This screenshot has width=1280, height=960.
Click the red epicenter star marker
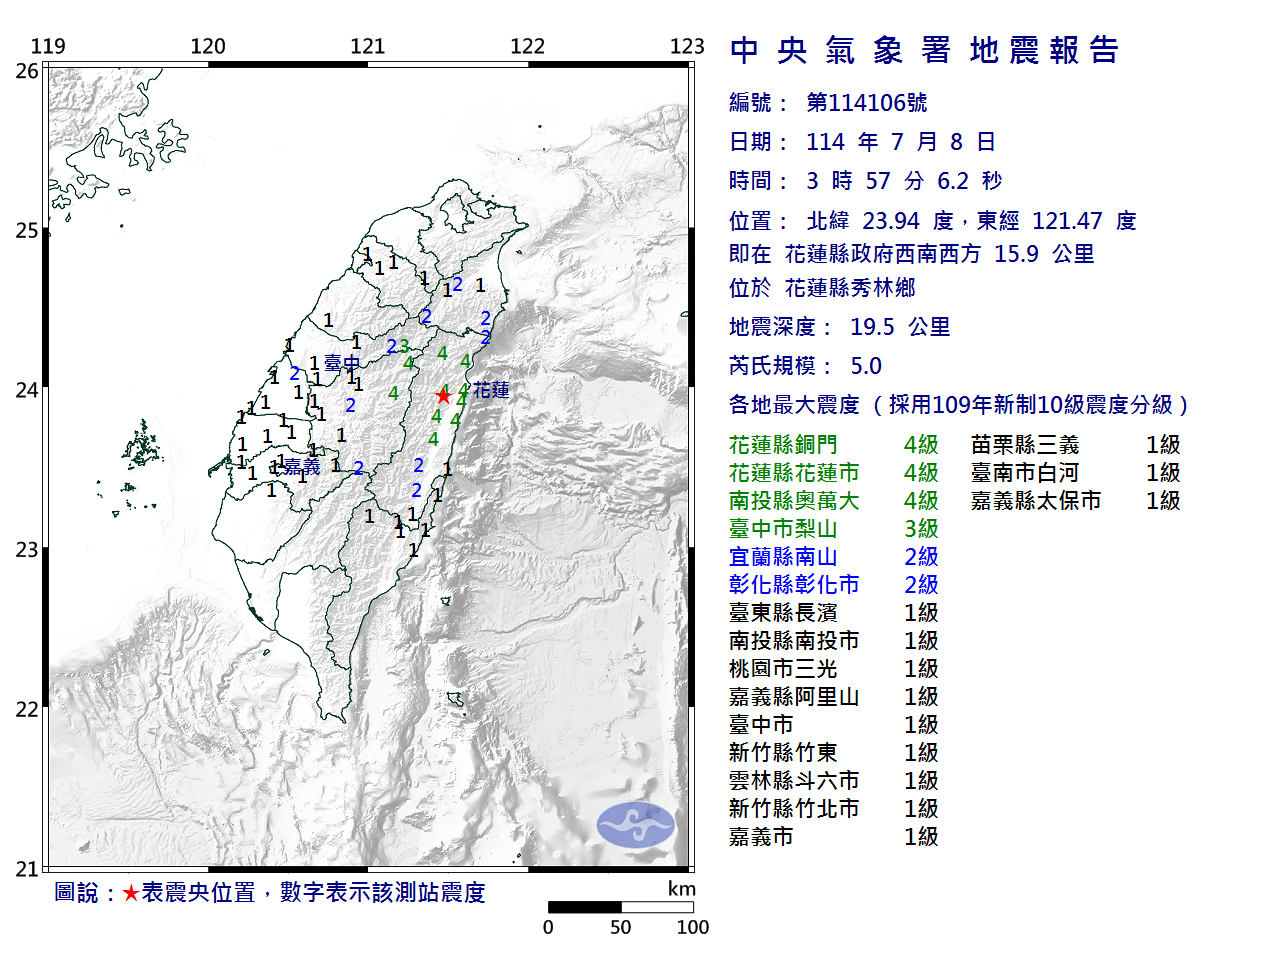[443, 395]
